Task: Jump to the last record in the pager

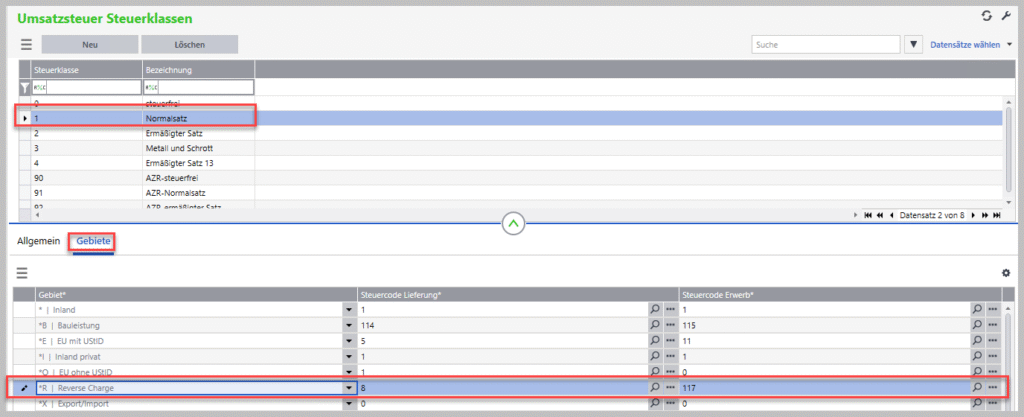Action: [x=997, y=215]
